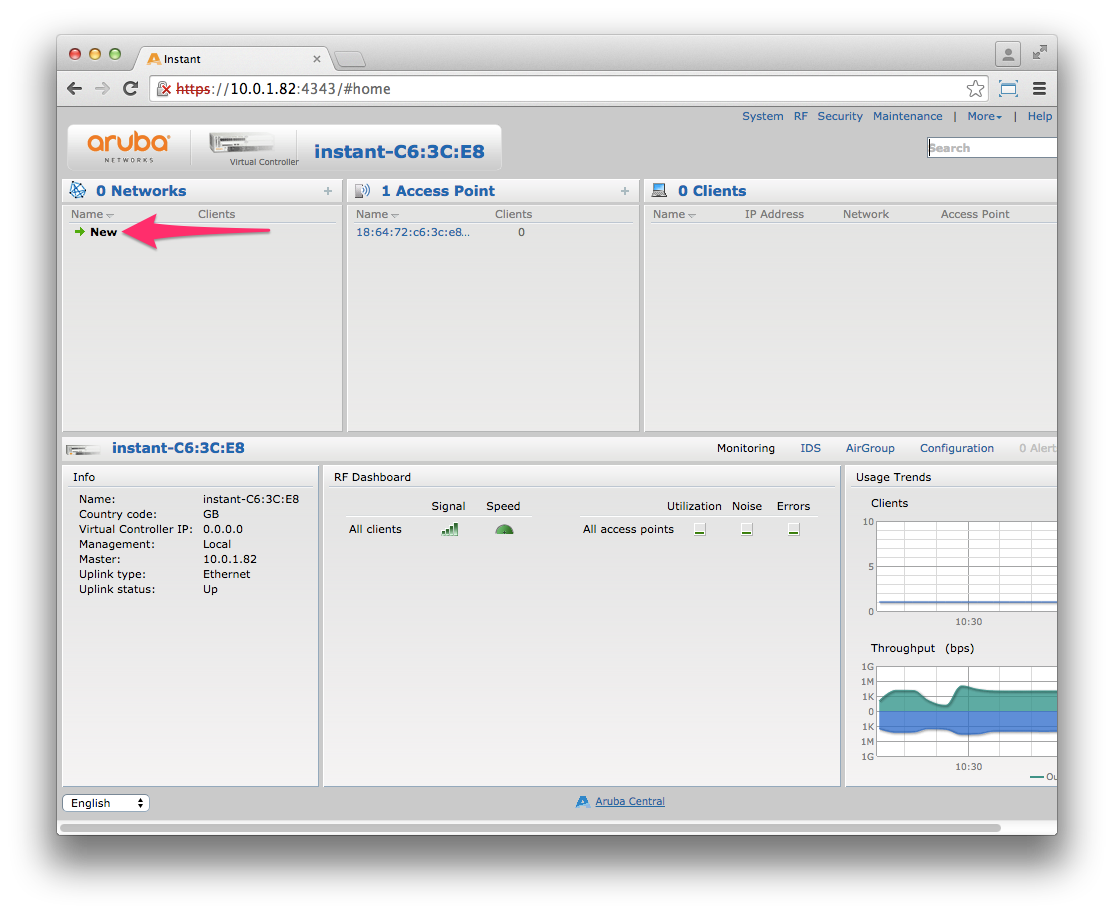Click the All clients Signal bars icon
This screenshot has height=914, width=1114.
[x=450, y=529]
